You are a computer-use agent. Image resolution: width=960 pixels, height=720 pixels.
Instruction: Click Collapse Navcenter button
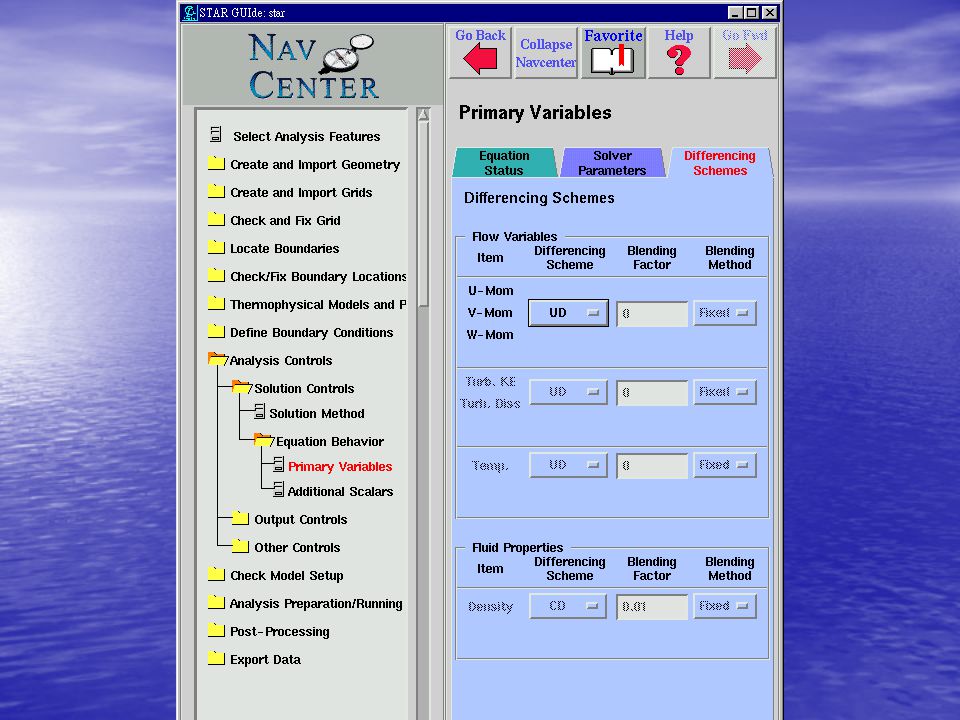pyautogui.click(x=546, y=53)
